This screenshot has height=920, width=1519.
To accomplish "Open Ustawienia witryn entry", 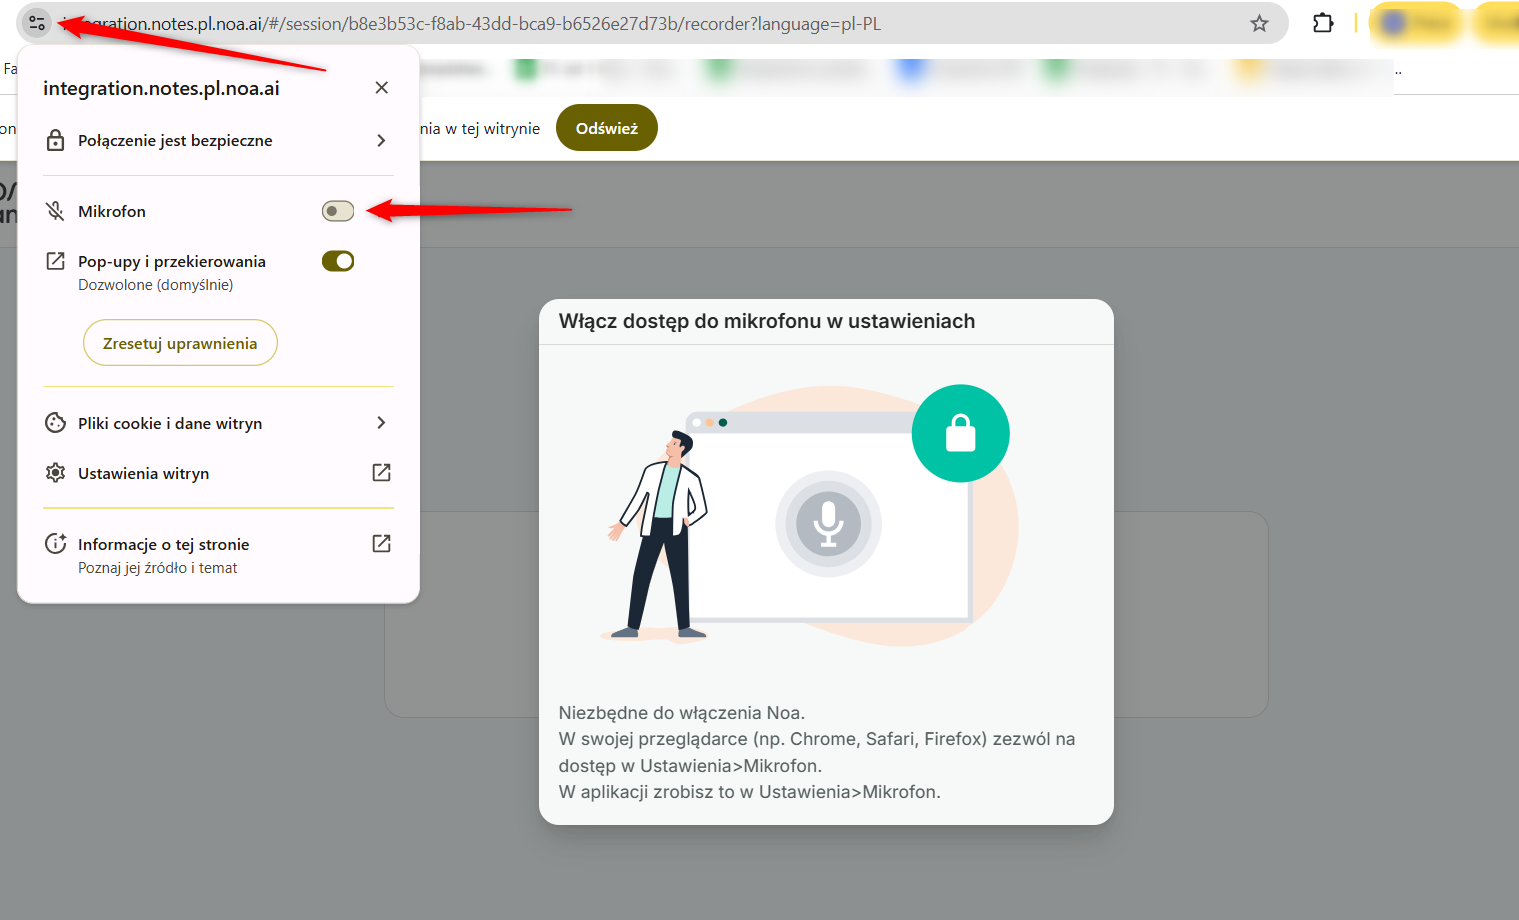I will click(218, 473).
